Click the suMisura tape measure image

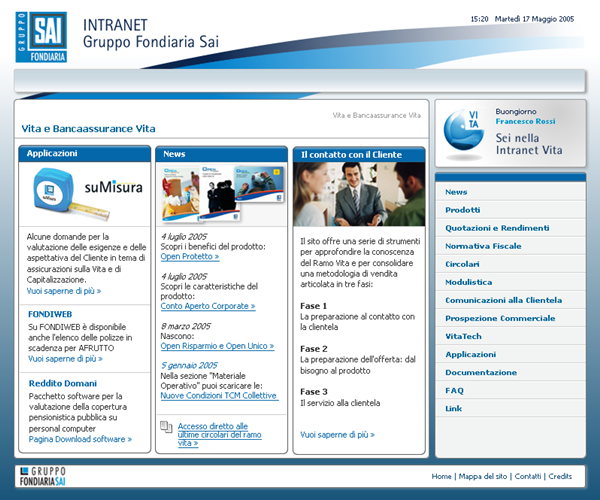(x=71, y=194)
